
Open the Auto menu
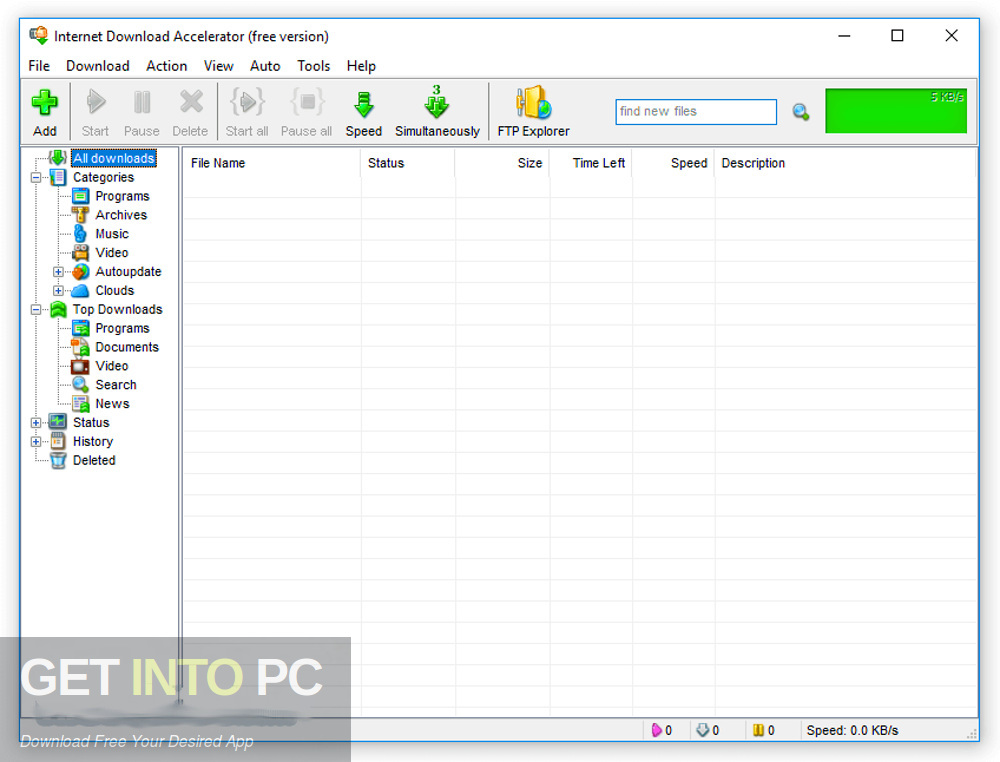265,66
